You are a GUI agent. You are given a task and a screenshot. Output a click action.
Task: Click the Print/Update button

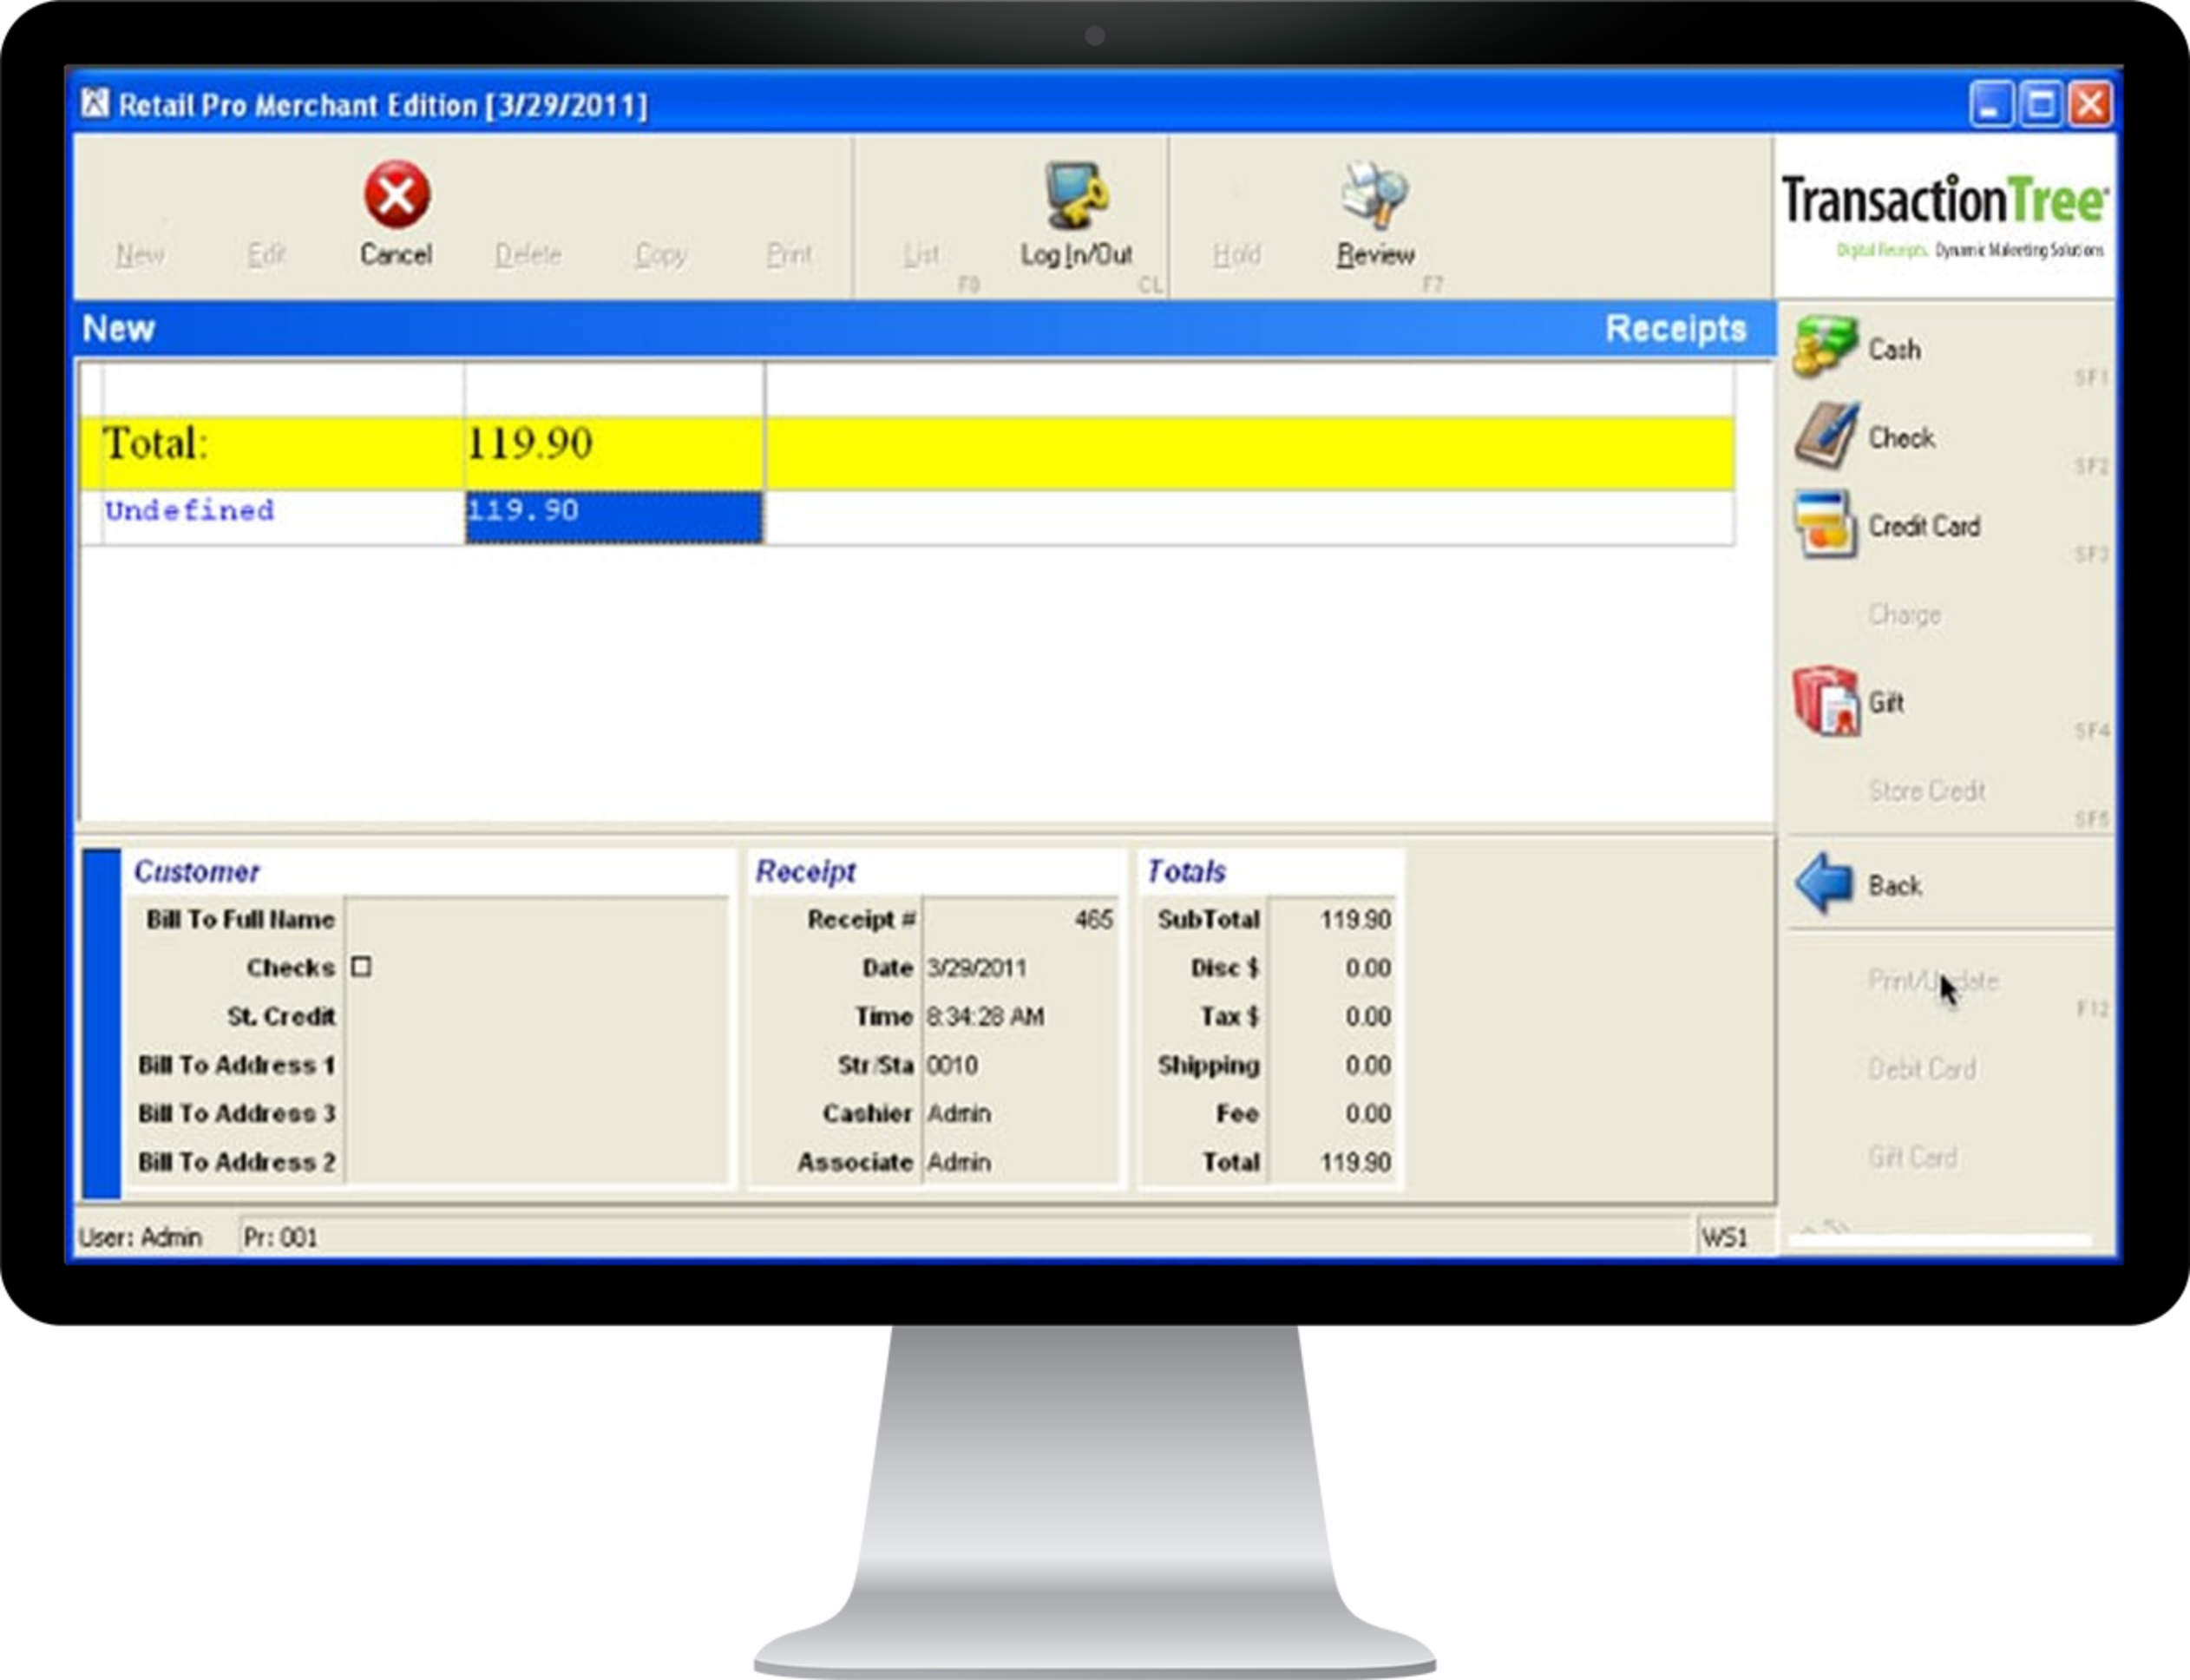(x=1933, y=981)
